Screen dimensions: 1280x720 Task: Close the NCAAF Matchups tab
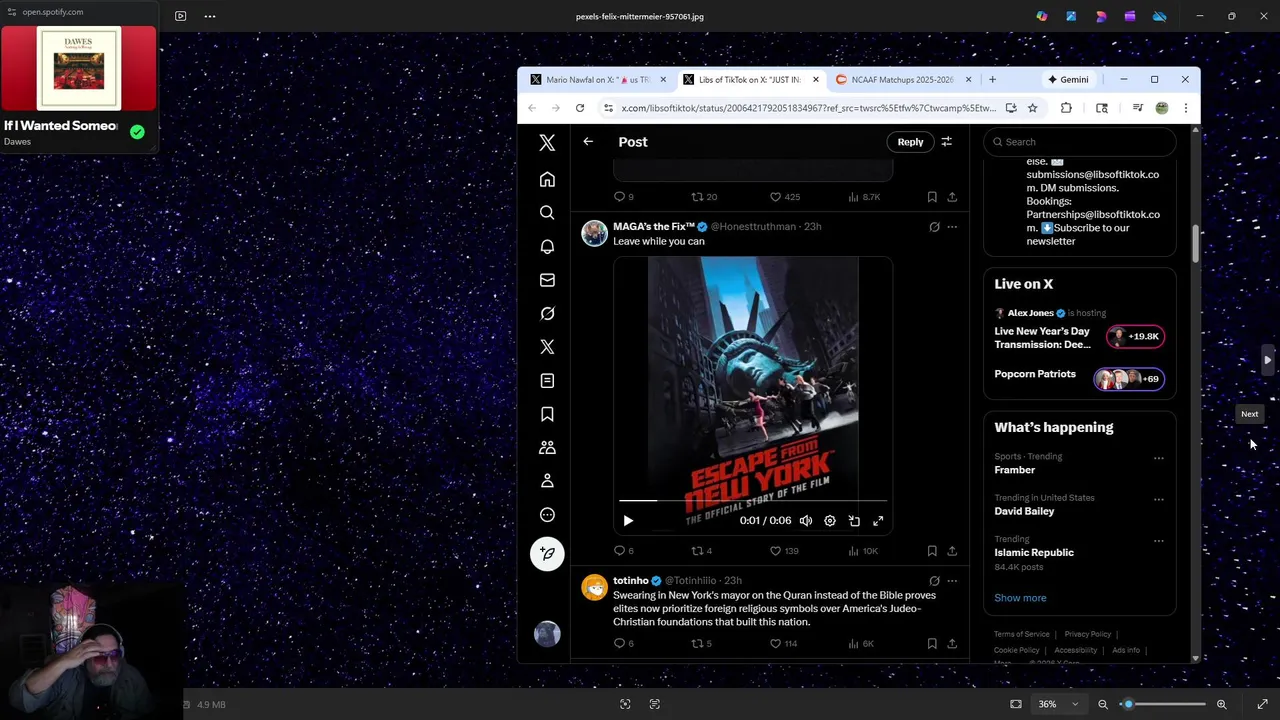[x=967, y=80]
